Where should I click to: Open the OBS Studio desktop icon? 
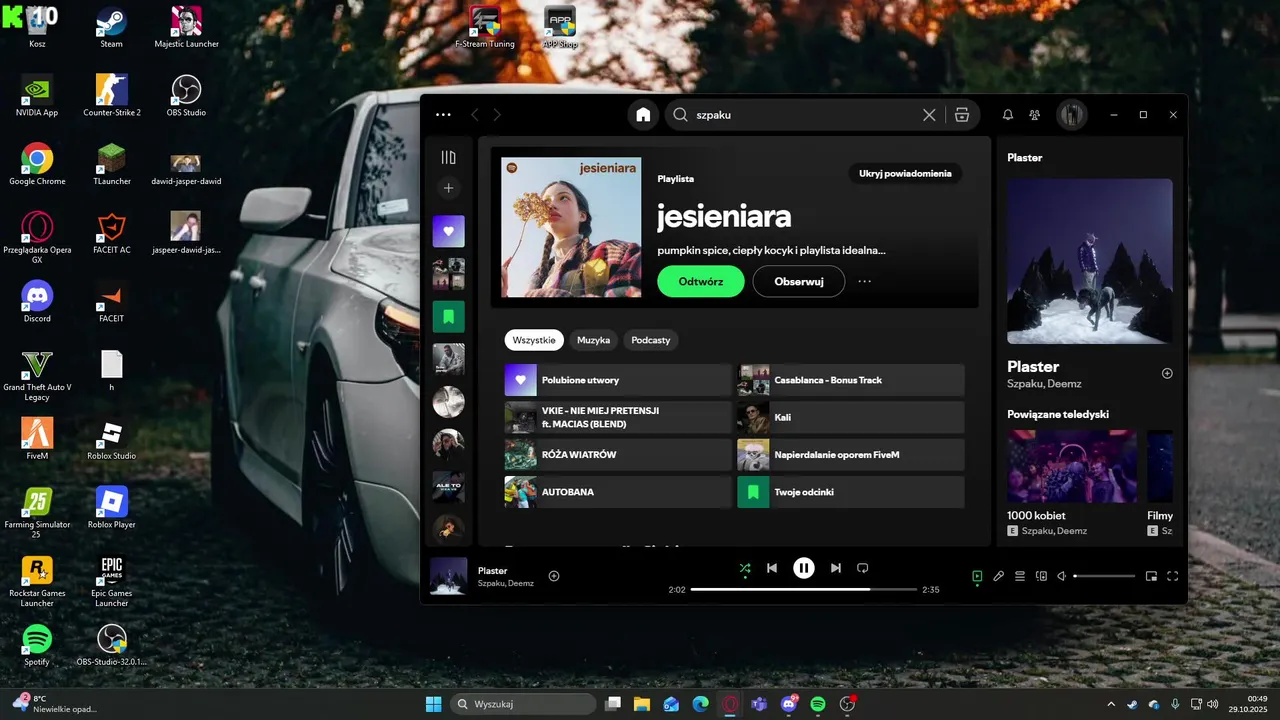186,96
